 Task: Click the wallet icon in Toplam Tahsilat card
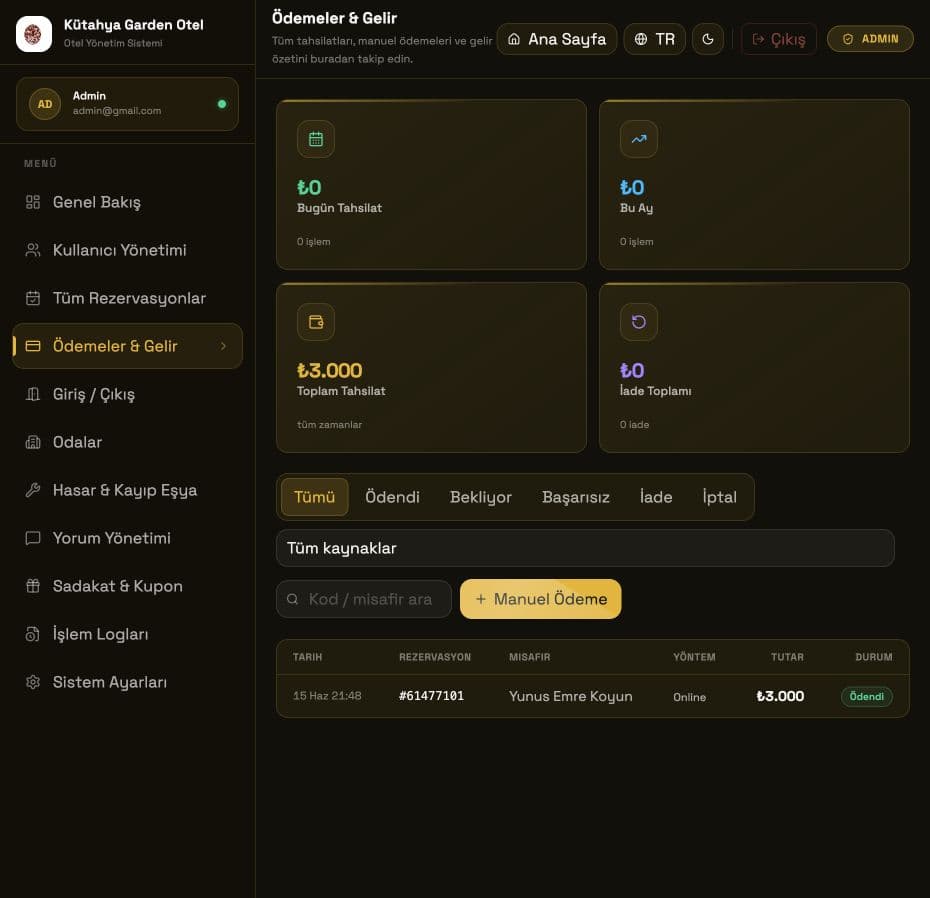pyautogui.click(x=316, y=322)
